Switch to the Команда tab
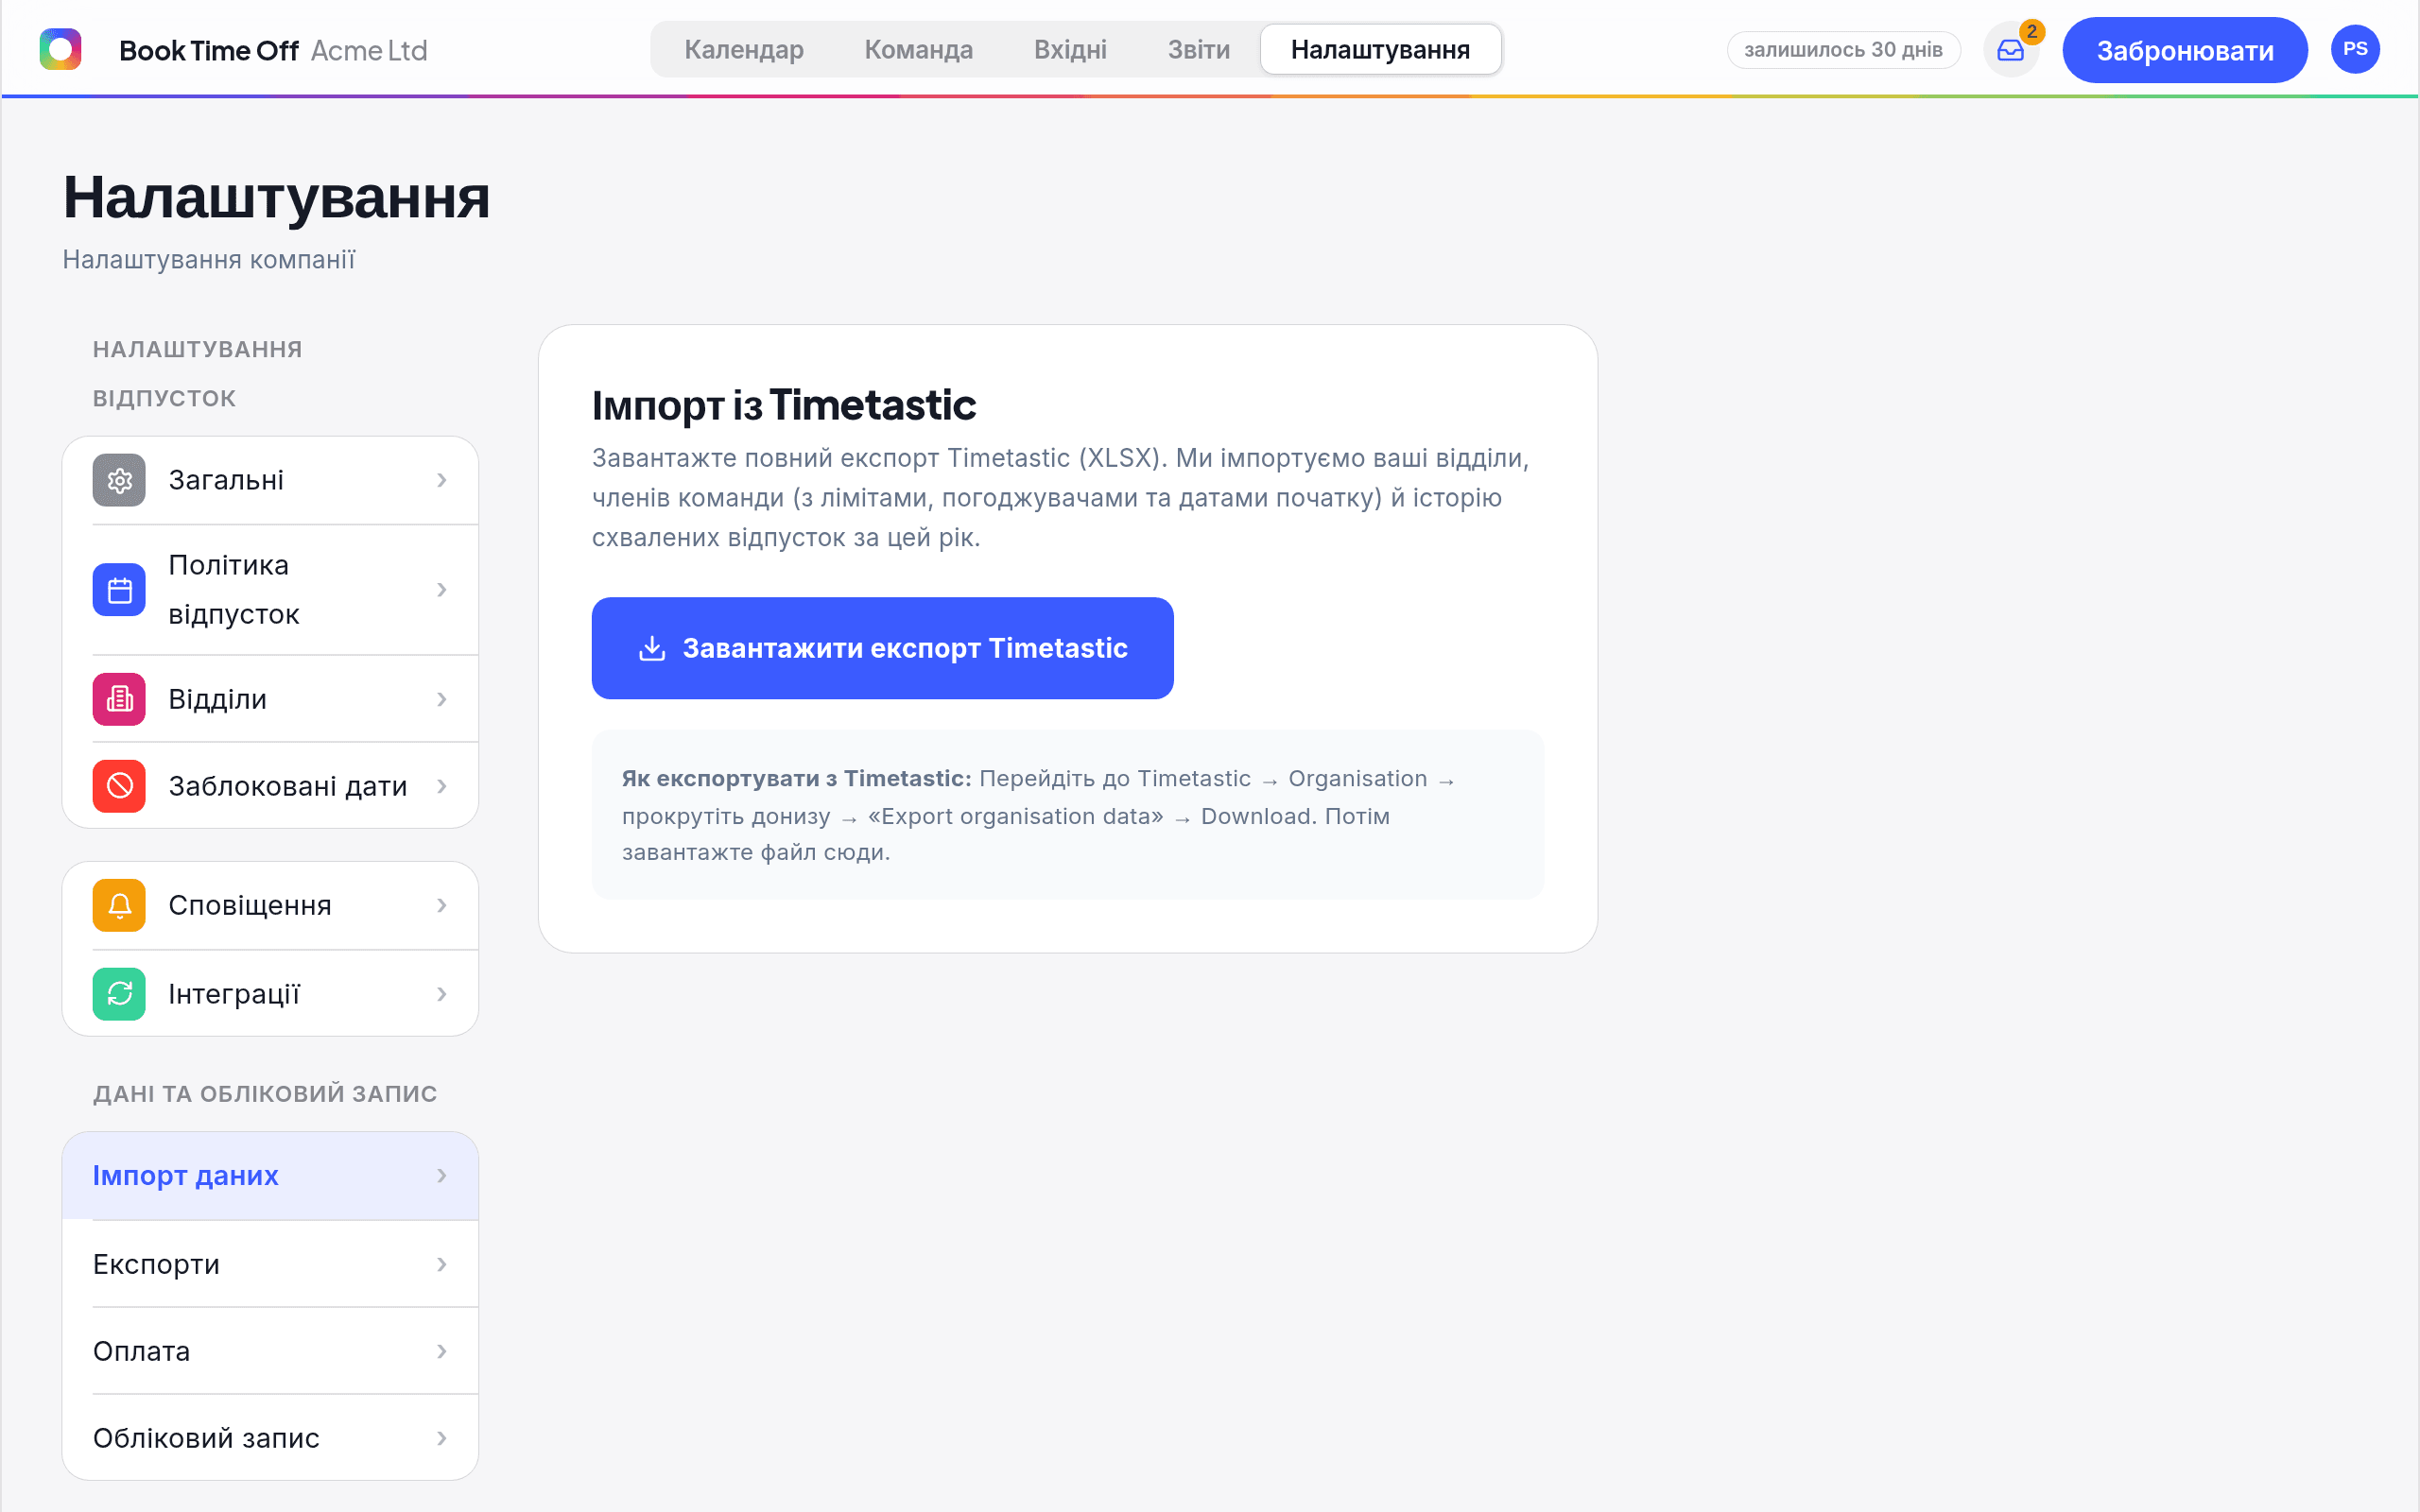Viewport: 2420px width, 1512px height. click(x=919, y=49)
